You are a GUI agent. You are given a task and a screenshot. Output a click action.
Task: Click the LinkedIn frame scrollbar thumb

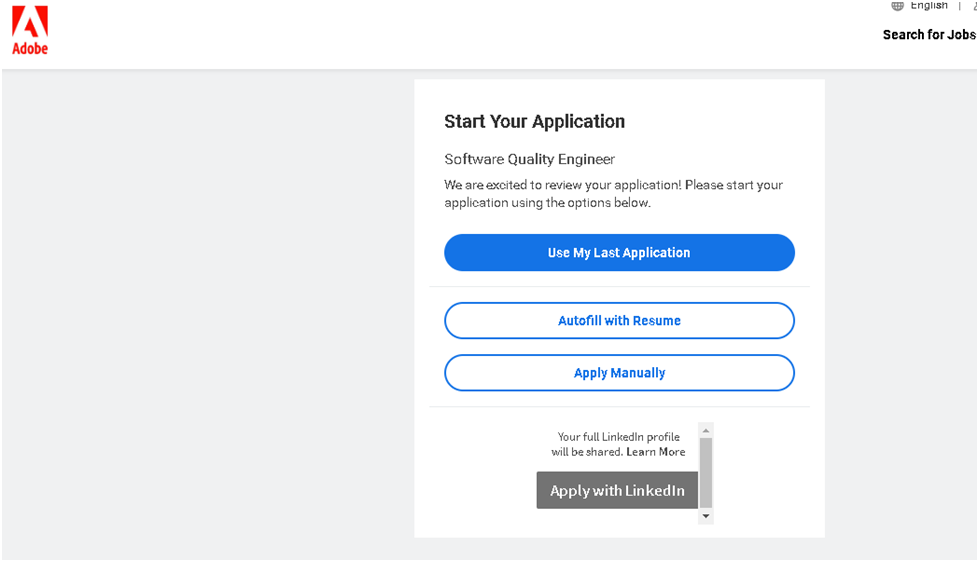click(x=706, y=473)
